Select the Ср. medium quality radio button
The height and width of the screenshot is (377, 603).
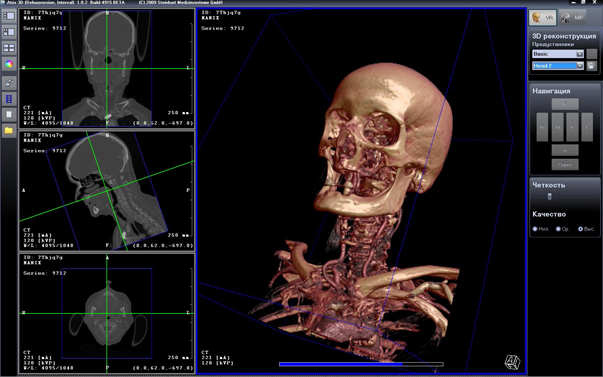tap(558, 229)
